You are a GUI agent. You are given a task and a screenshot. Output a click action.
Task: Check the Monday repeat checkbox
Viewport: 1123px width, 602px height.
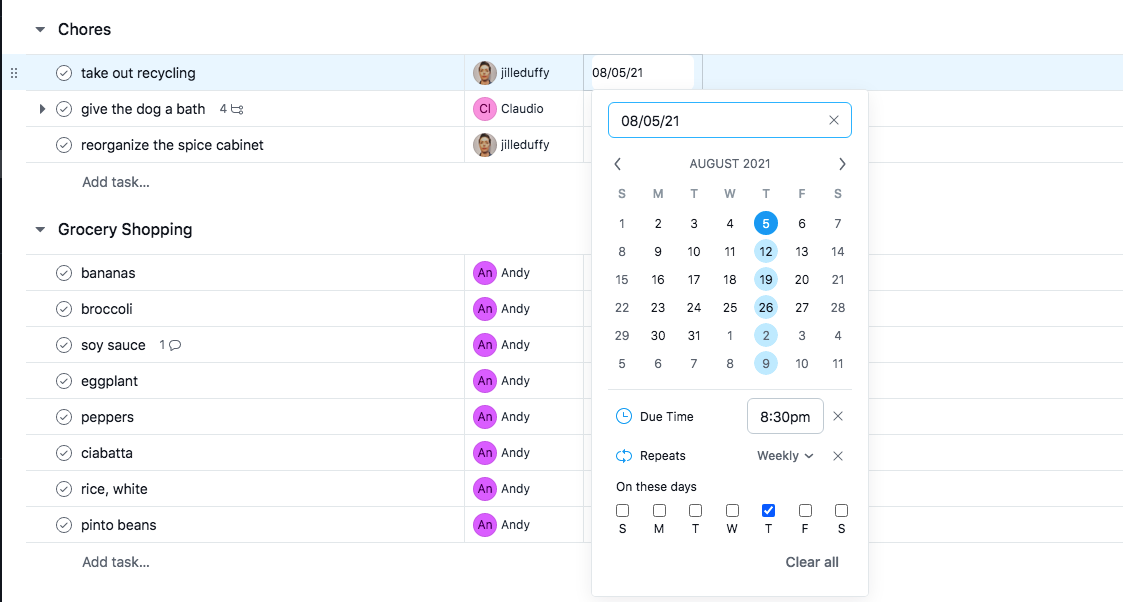(659, 510)
